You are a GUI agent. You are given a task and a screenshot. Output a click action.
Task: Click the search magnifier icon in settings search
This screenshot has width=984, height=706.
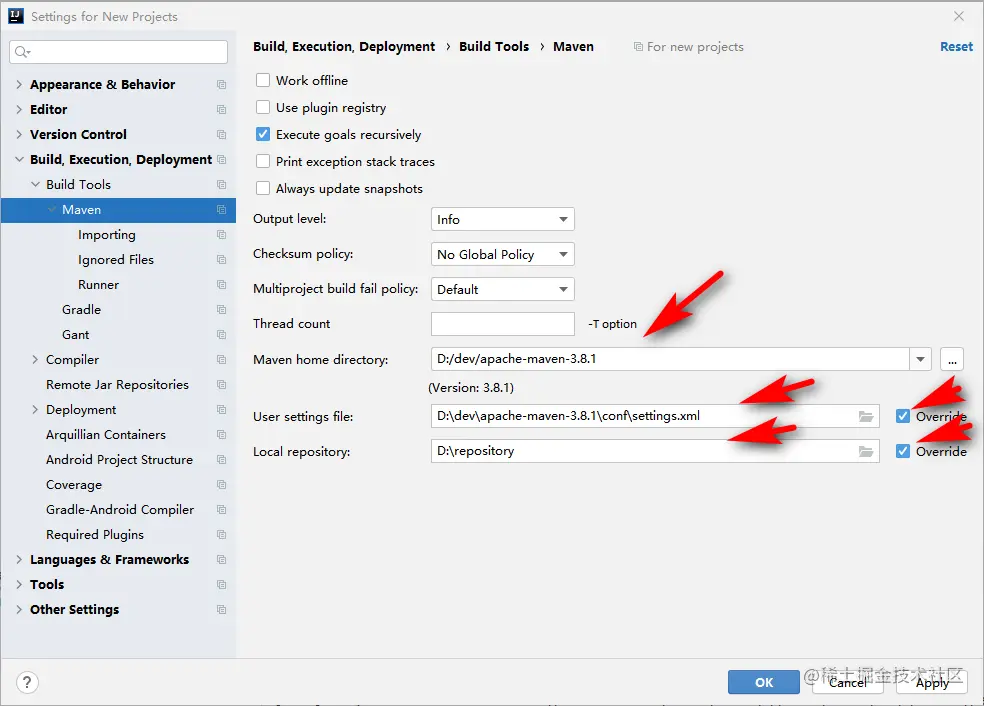click(22, 52)
